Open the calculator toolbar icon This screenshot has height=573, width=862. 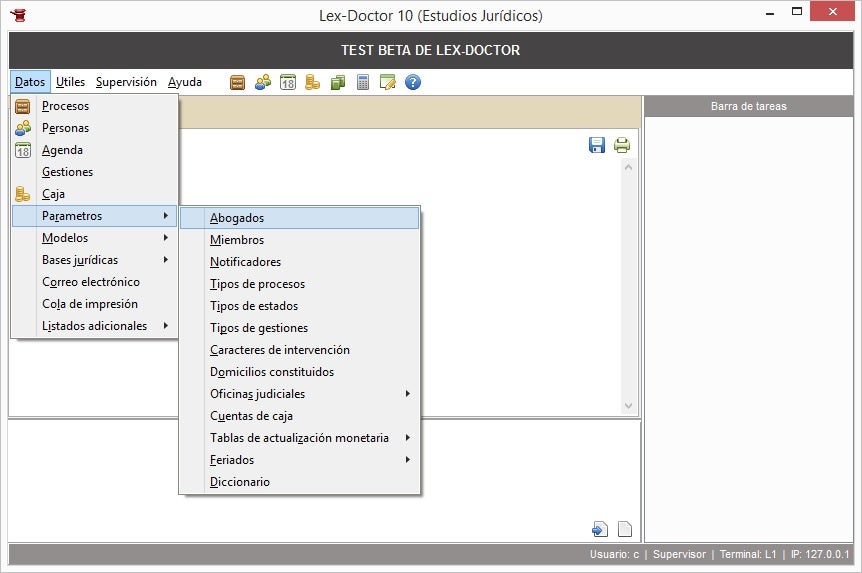pyautogui.click(x=363, y=82)
